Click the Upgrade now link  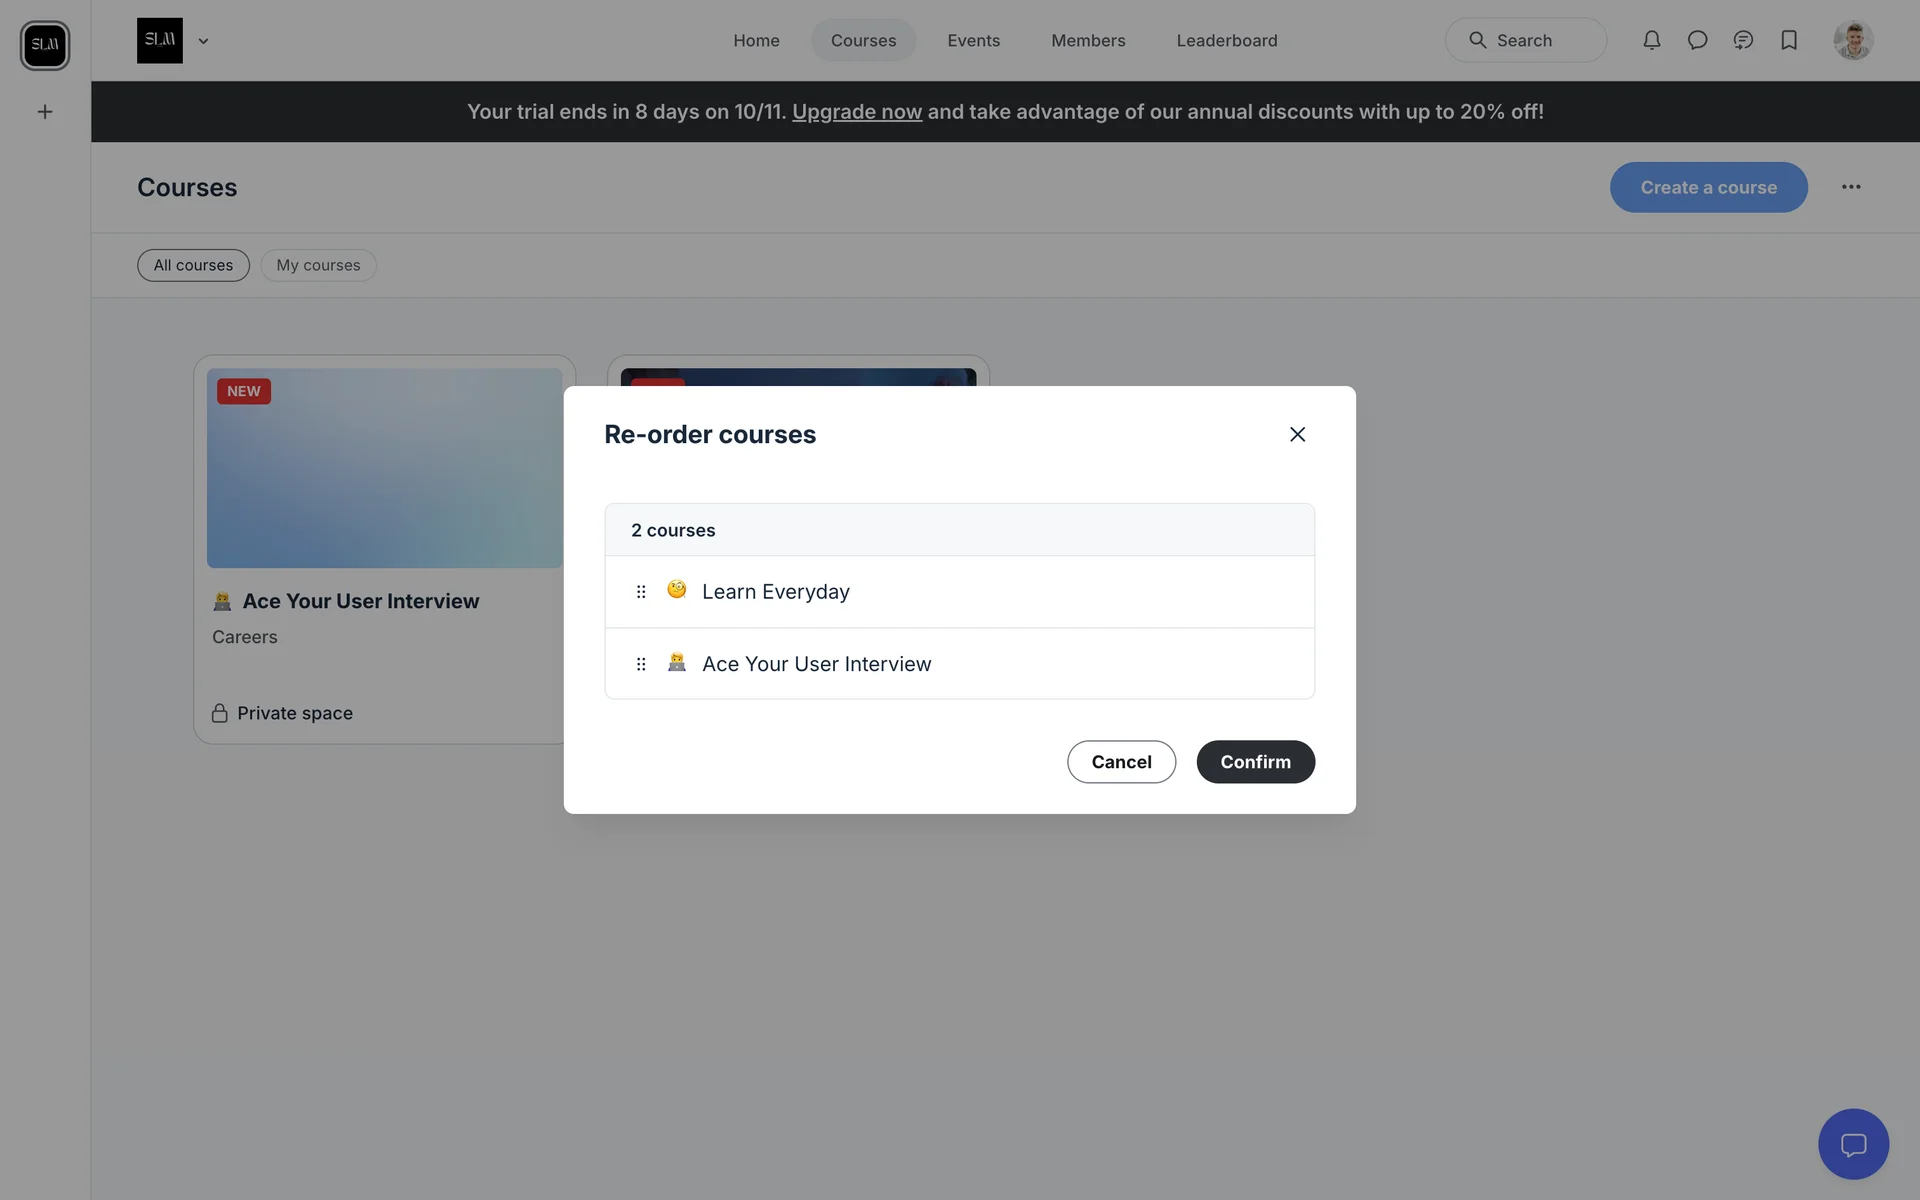point(856,112)
